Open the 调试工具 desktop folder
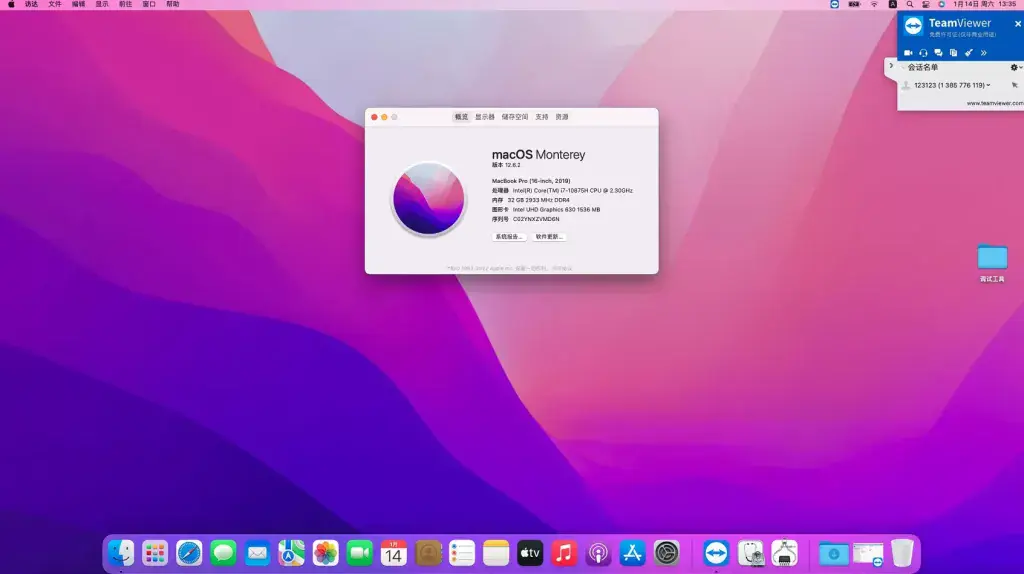Viewport: 1024px width, 574px height. click(992, 263)
